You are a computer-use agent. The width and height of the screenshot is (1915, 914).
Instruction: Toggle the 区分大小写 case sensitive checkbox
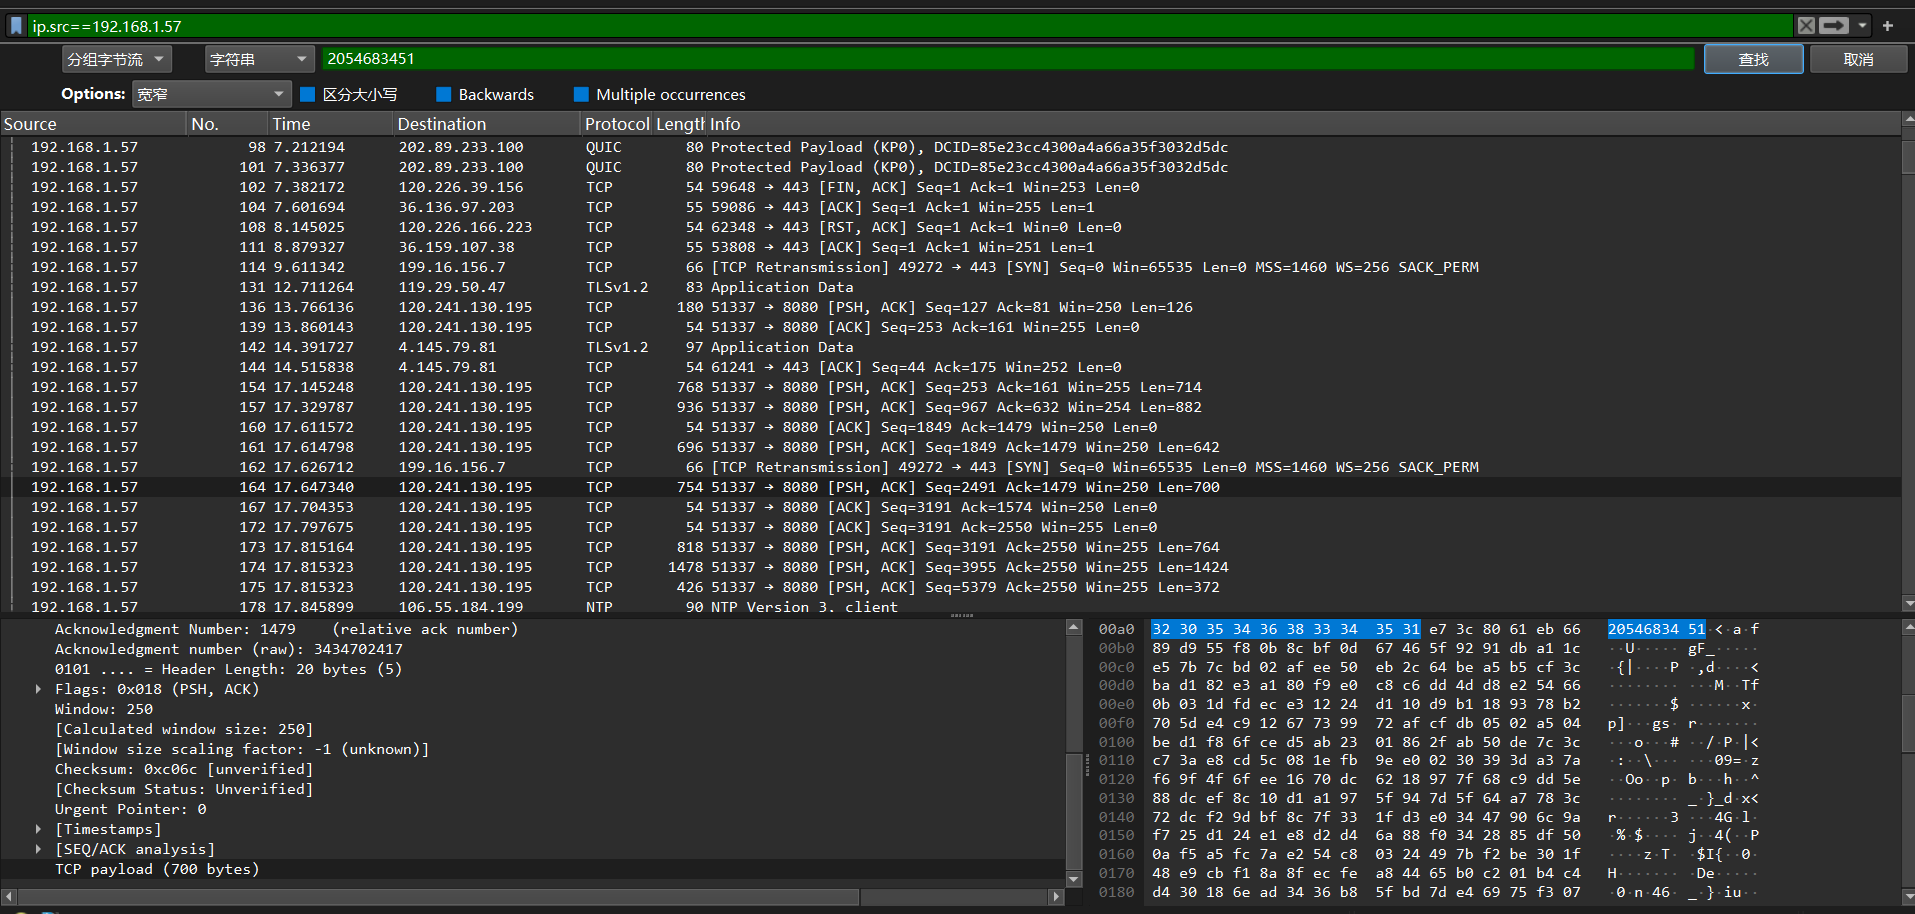pos(308,94)
